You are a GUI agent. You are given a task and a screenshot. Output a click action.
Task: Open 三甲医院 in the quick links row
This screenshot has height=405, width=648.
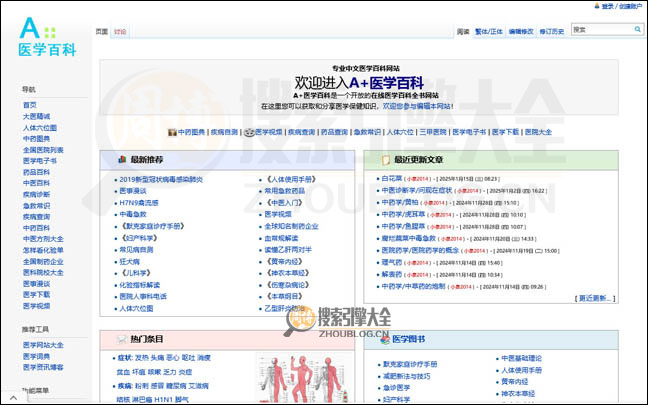tap(433, 132)
